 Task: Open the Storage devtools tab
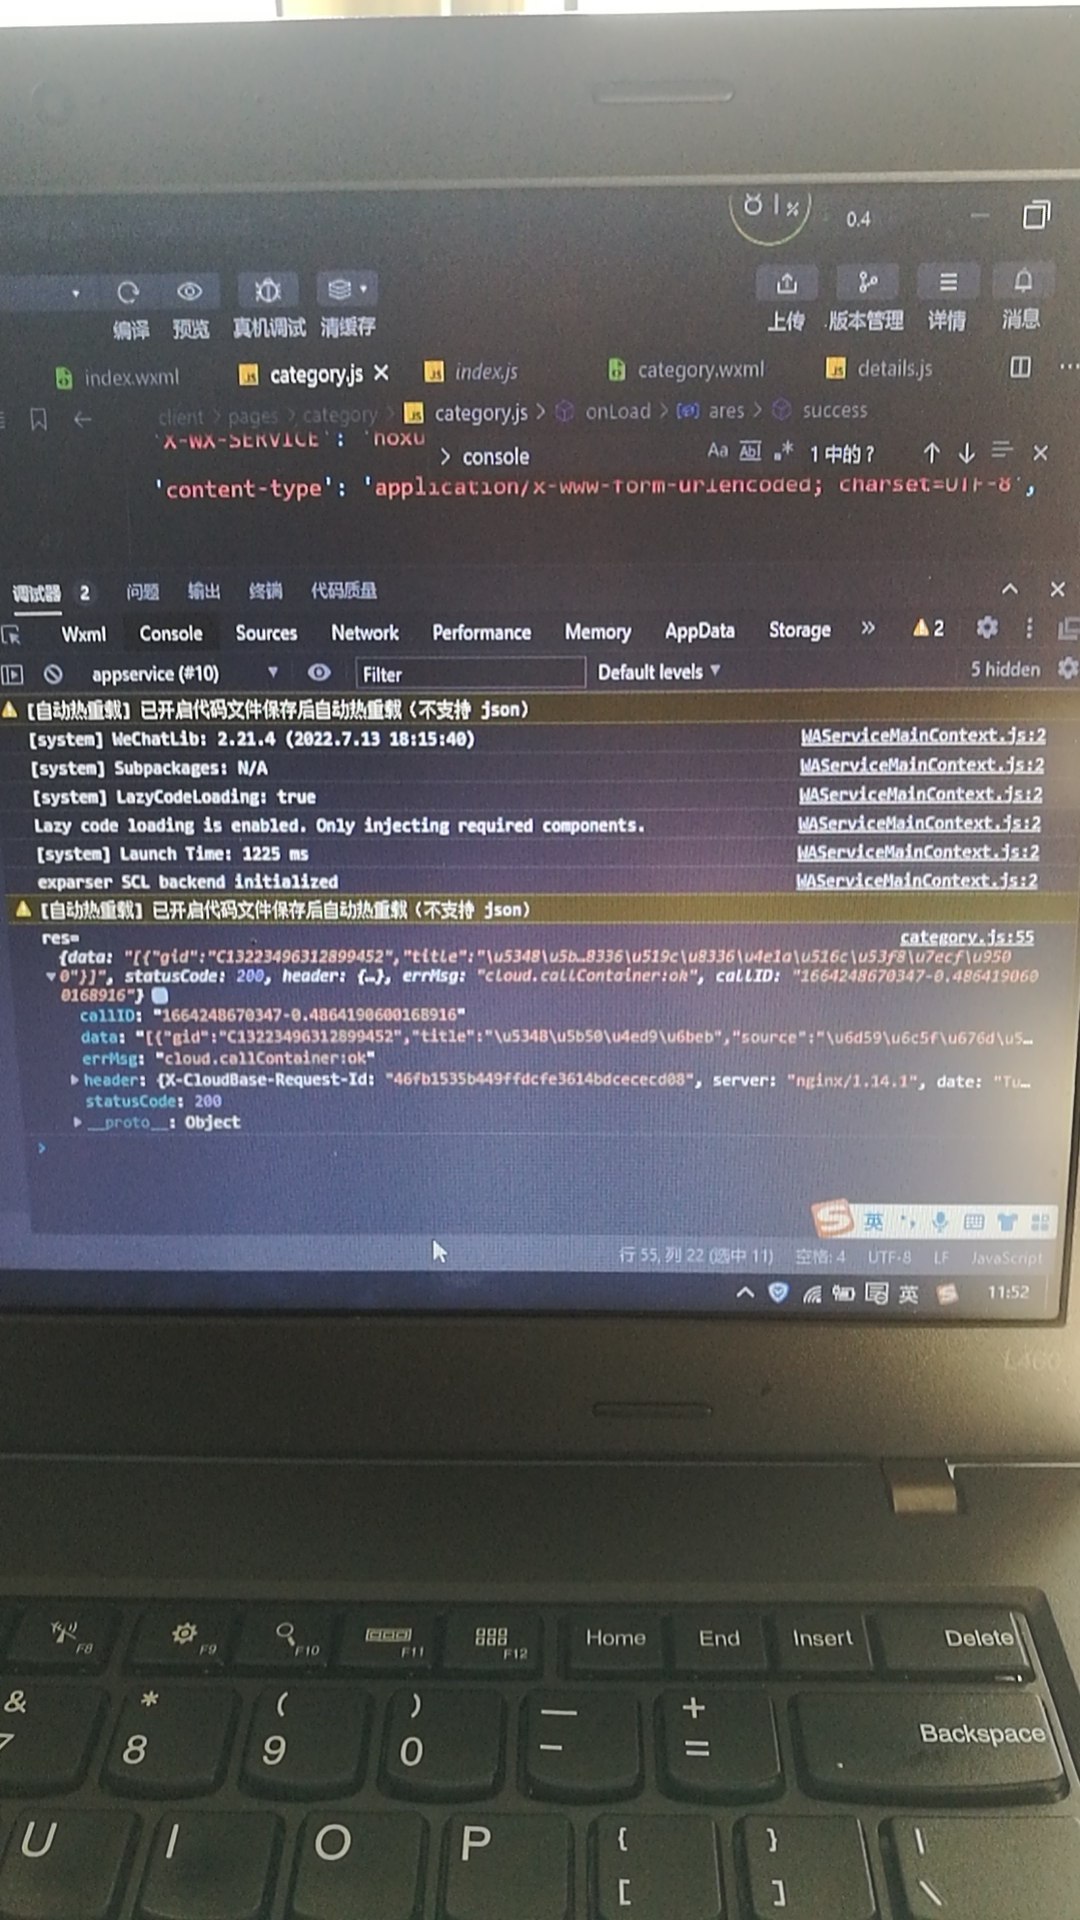click(x=800, y=630)
